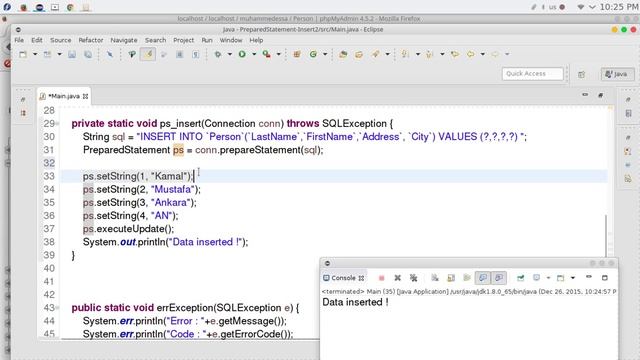Click the red Terminate console button
Image resolution: width=640 pixels, height=360 pixels.
pos(381,278)
